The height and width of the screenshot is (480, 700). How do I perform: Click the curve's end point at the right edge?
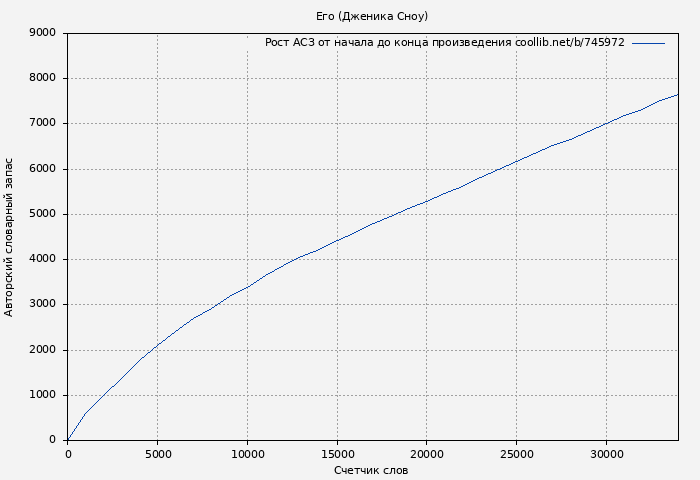click(x=677, y=95)
